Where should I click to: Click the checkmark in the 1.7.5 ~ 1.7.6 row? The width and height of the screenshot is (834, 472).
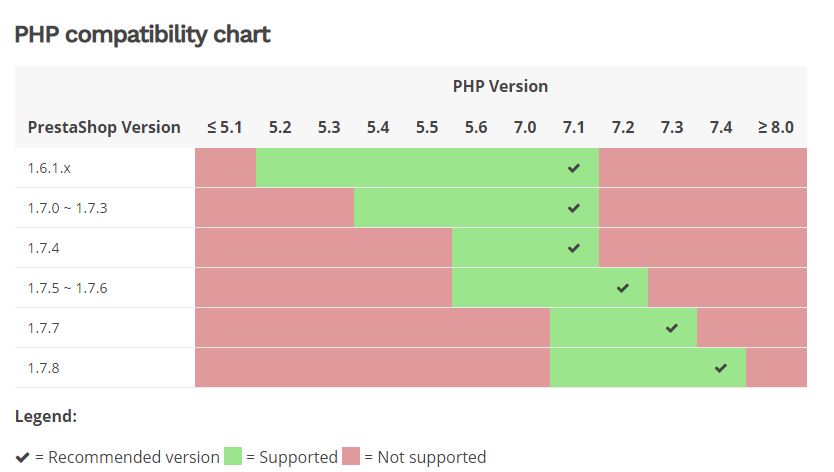[623, 288]
